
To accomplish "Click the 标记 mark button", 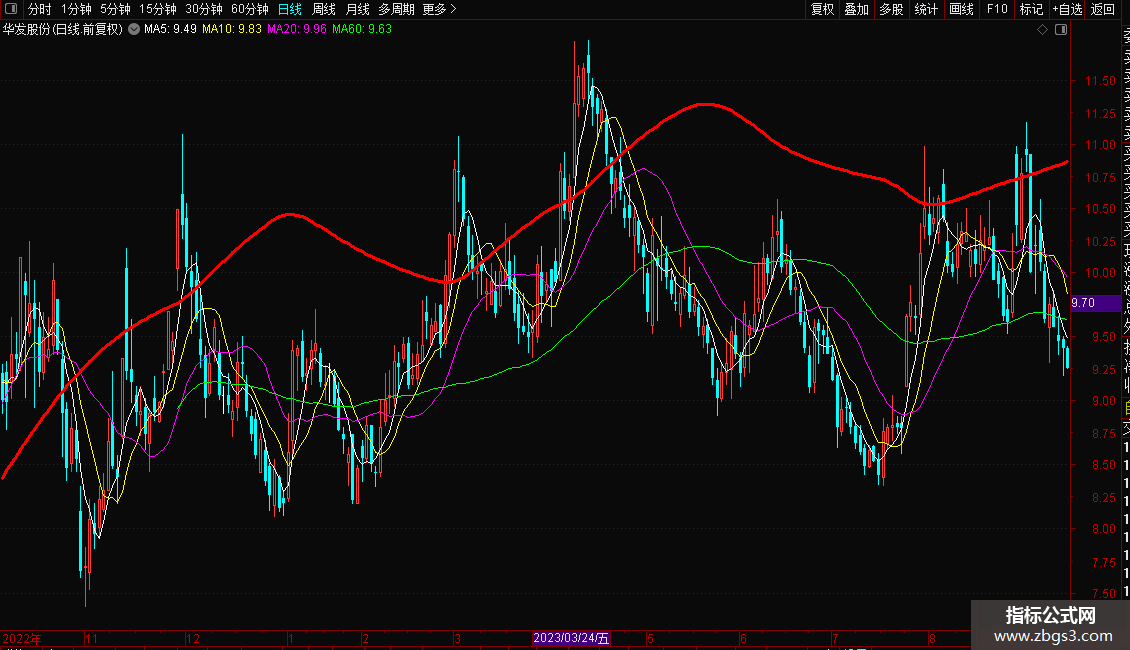I will pyautogui.click(x=1031, y=9).
